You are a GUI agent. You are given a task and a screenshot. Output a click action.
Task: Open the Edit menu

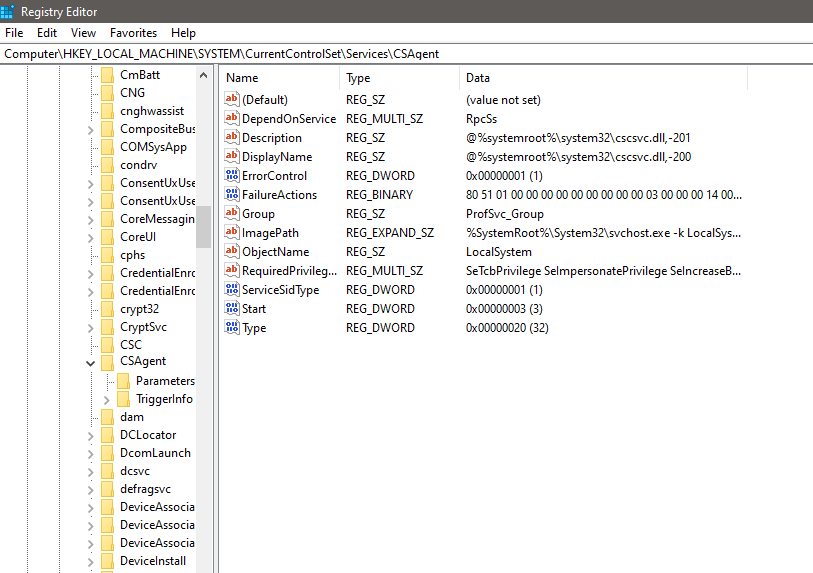[47, 33]
